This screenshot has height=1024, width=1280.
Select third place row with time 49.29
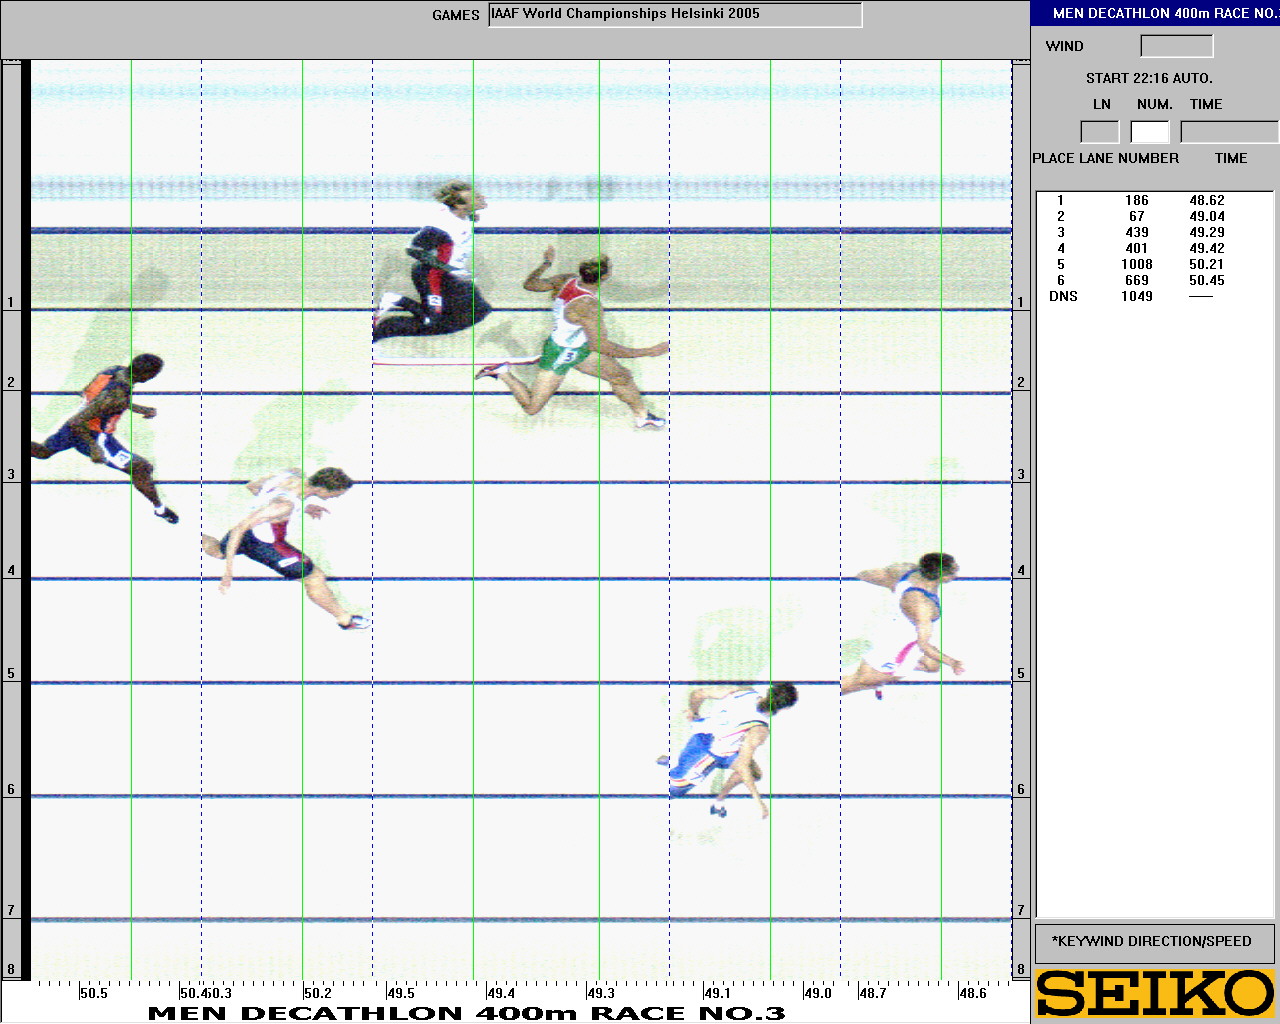click(x=1137, y=233)
